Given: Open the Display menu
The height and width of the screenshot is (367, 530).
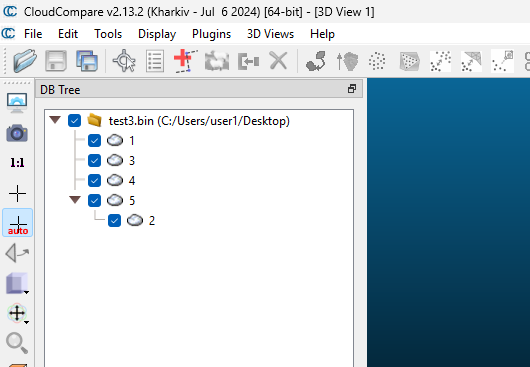Looking at the screenshot, I should [157, 34].
